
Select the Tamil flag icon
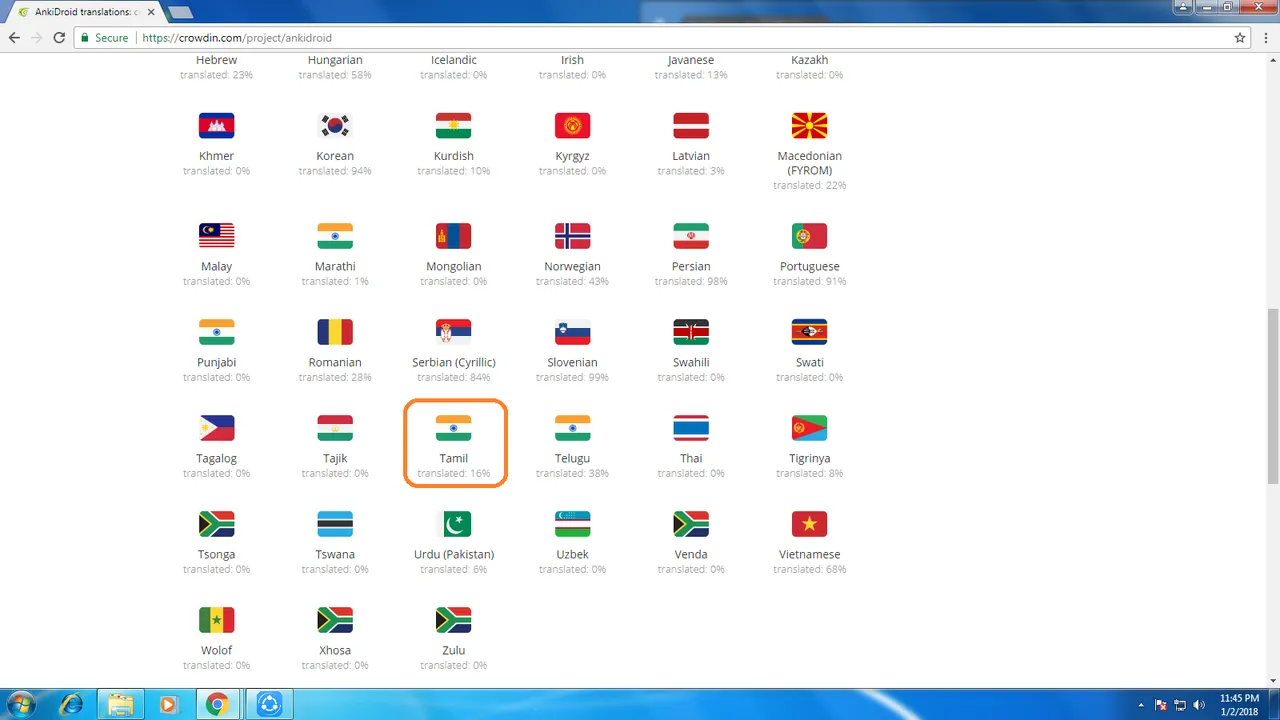(454, 428)
